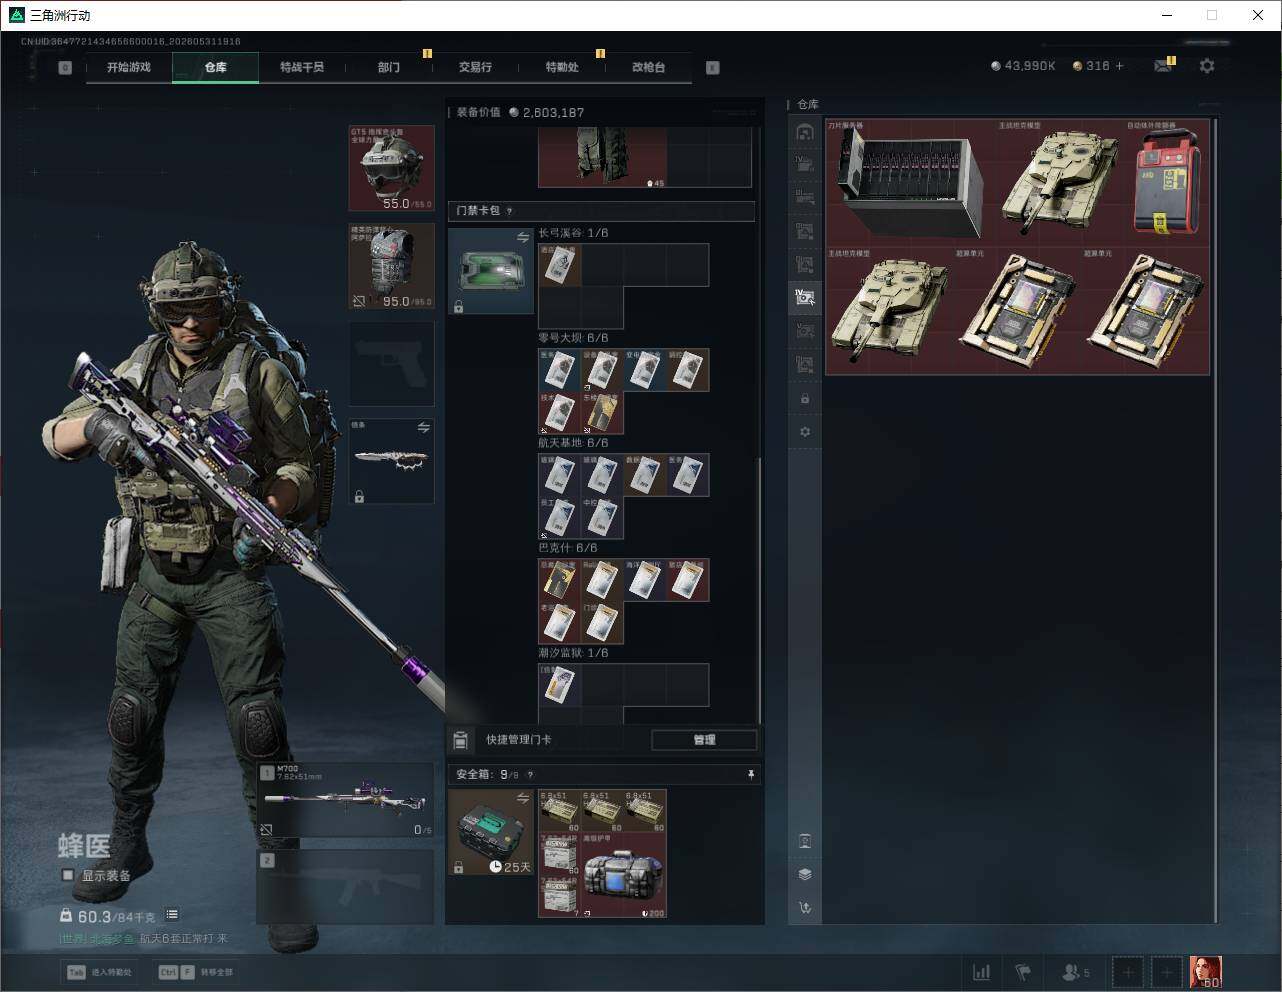Click the locked warehouse slot icon

[805, 399]
